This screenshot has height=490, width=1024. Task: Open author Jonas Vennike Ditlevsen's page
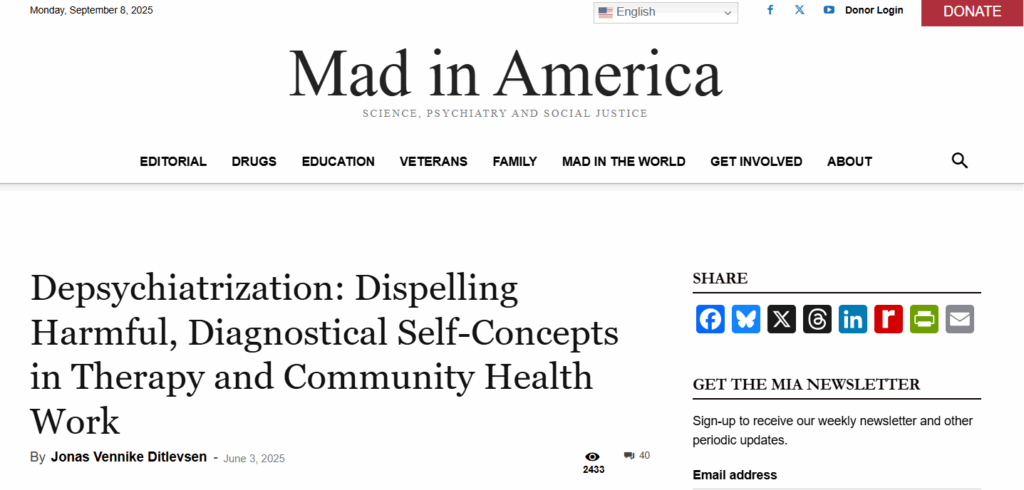[129, 457]
